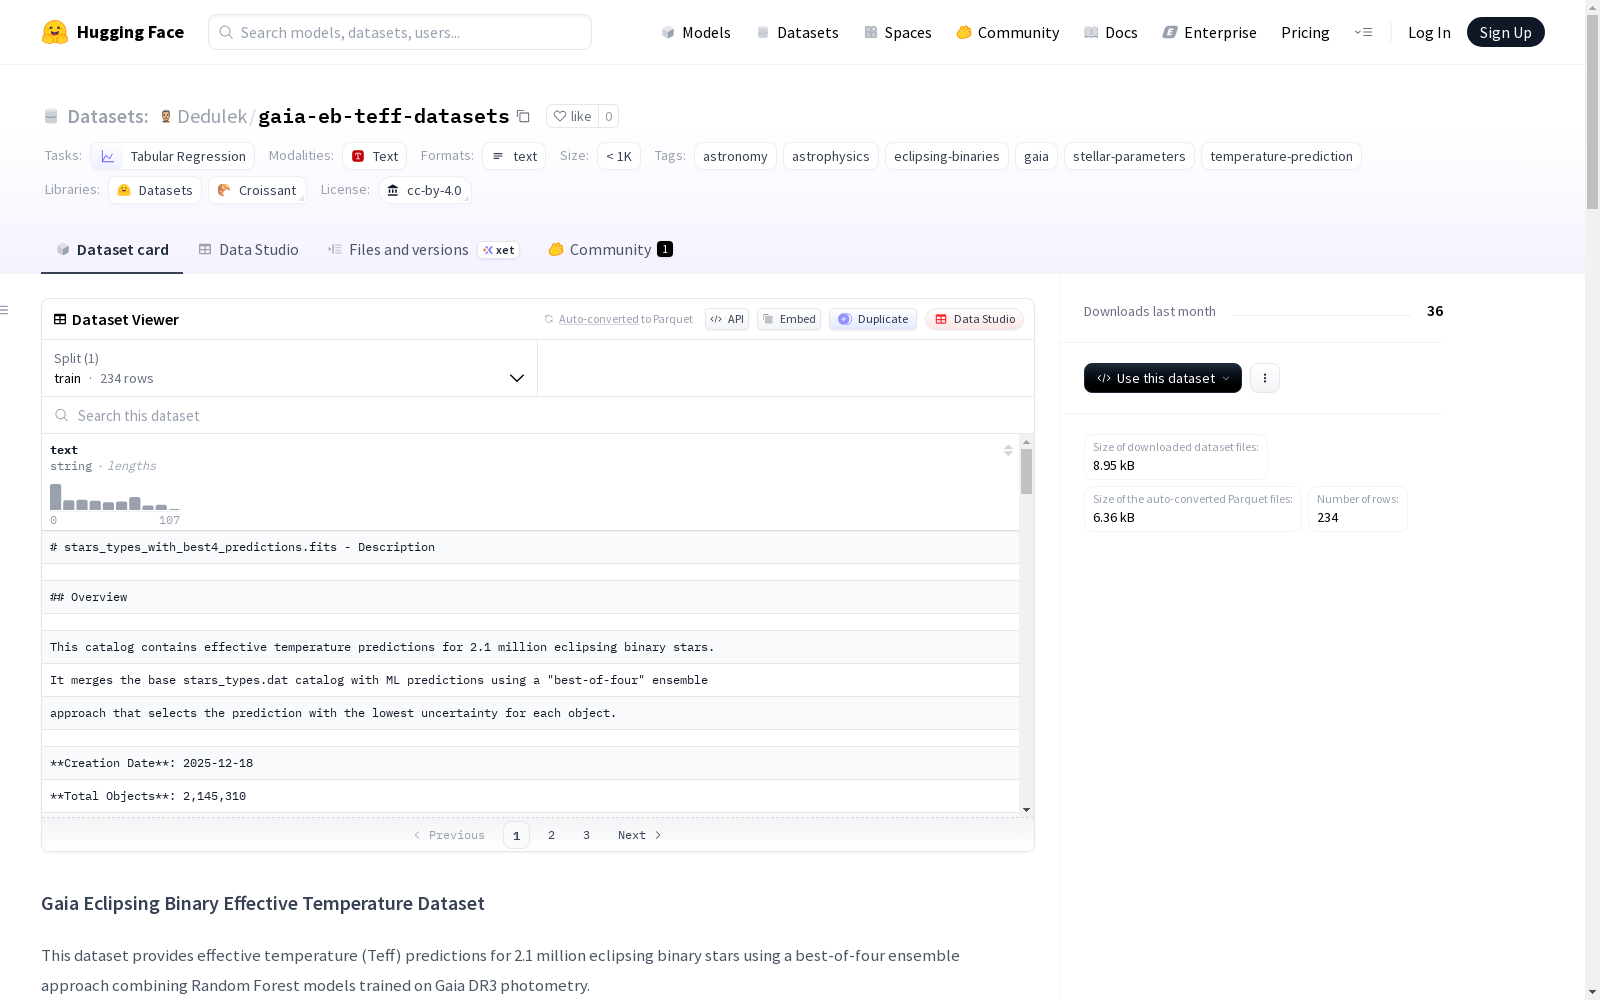1600x1000 pixels.
Task: Click the cc-by-4.0 license tag
Action: 425,190
